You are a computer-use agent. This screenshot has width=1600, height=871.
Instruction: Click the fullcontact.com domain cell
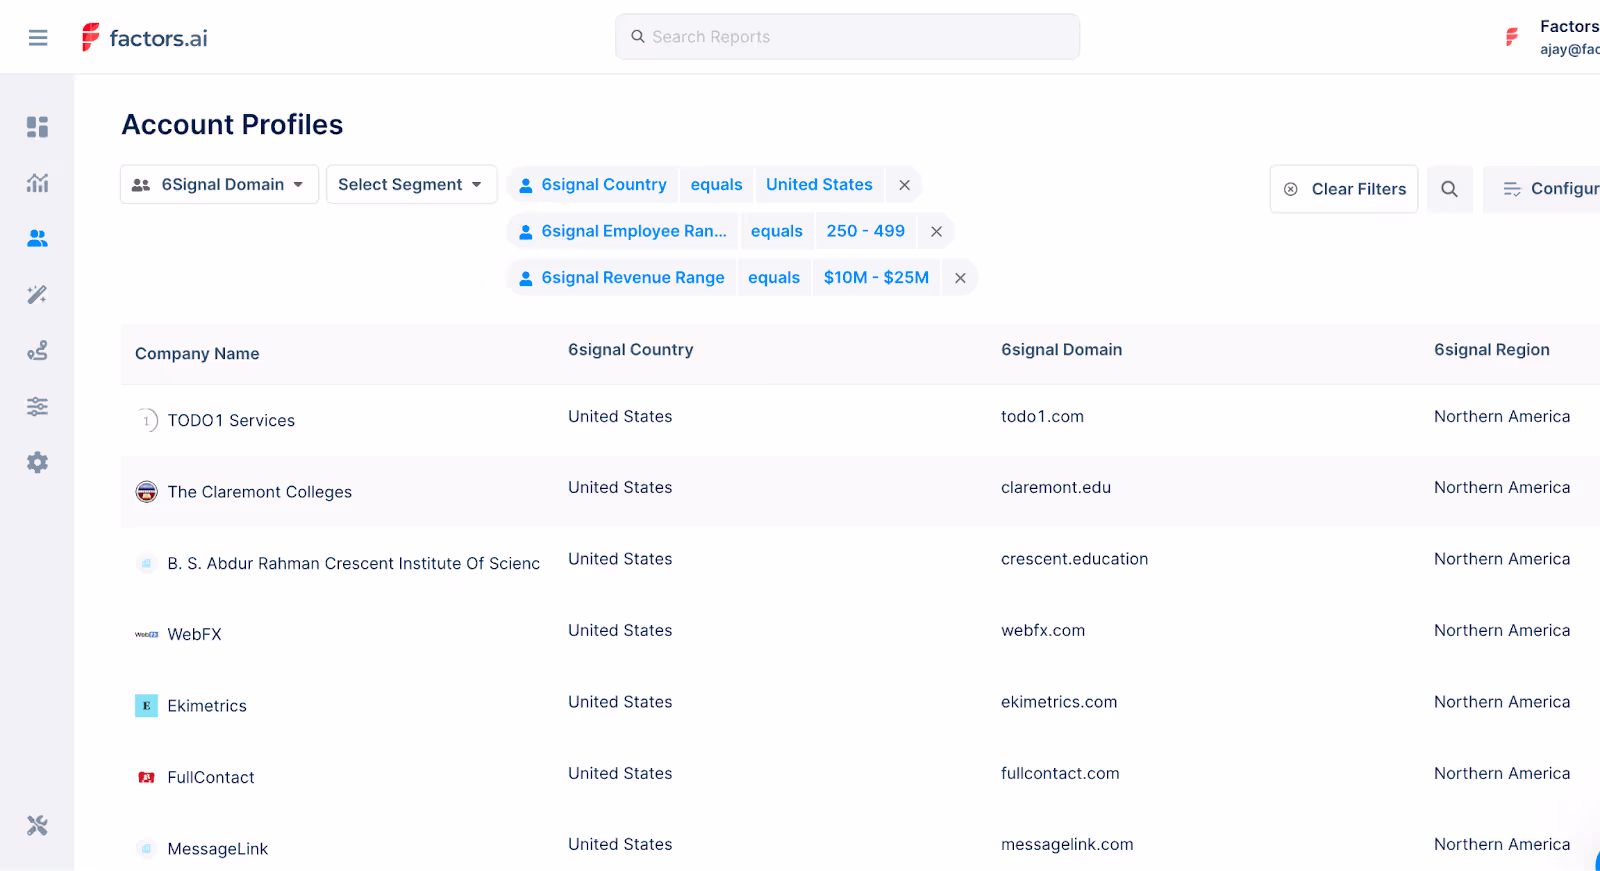point(1060,774)
